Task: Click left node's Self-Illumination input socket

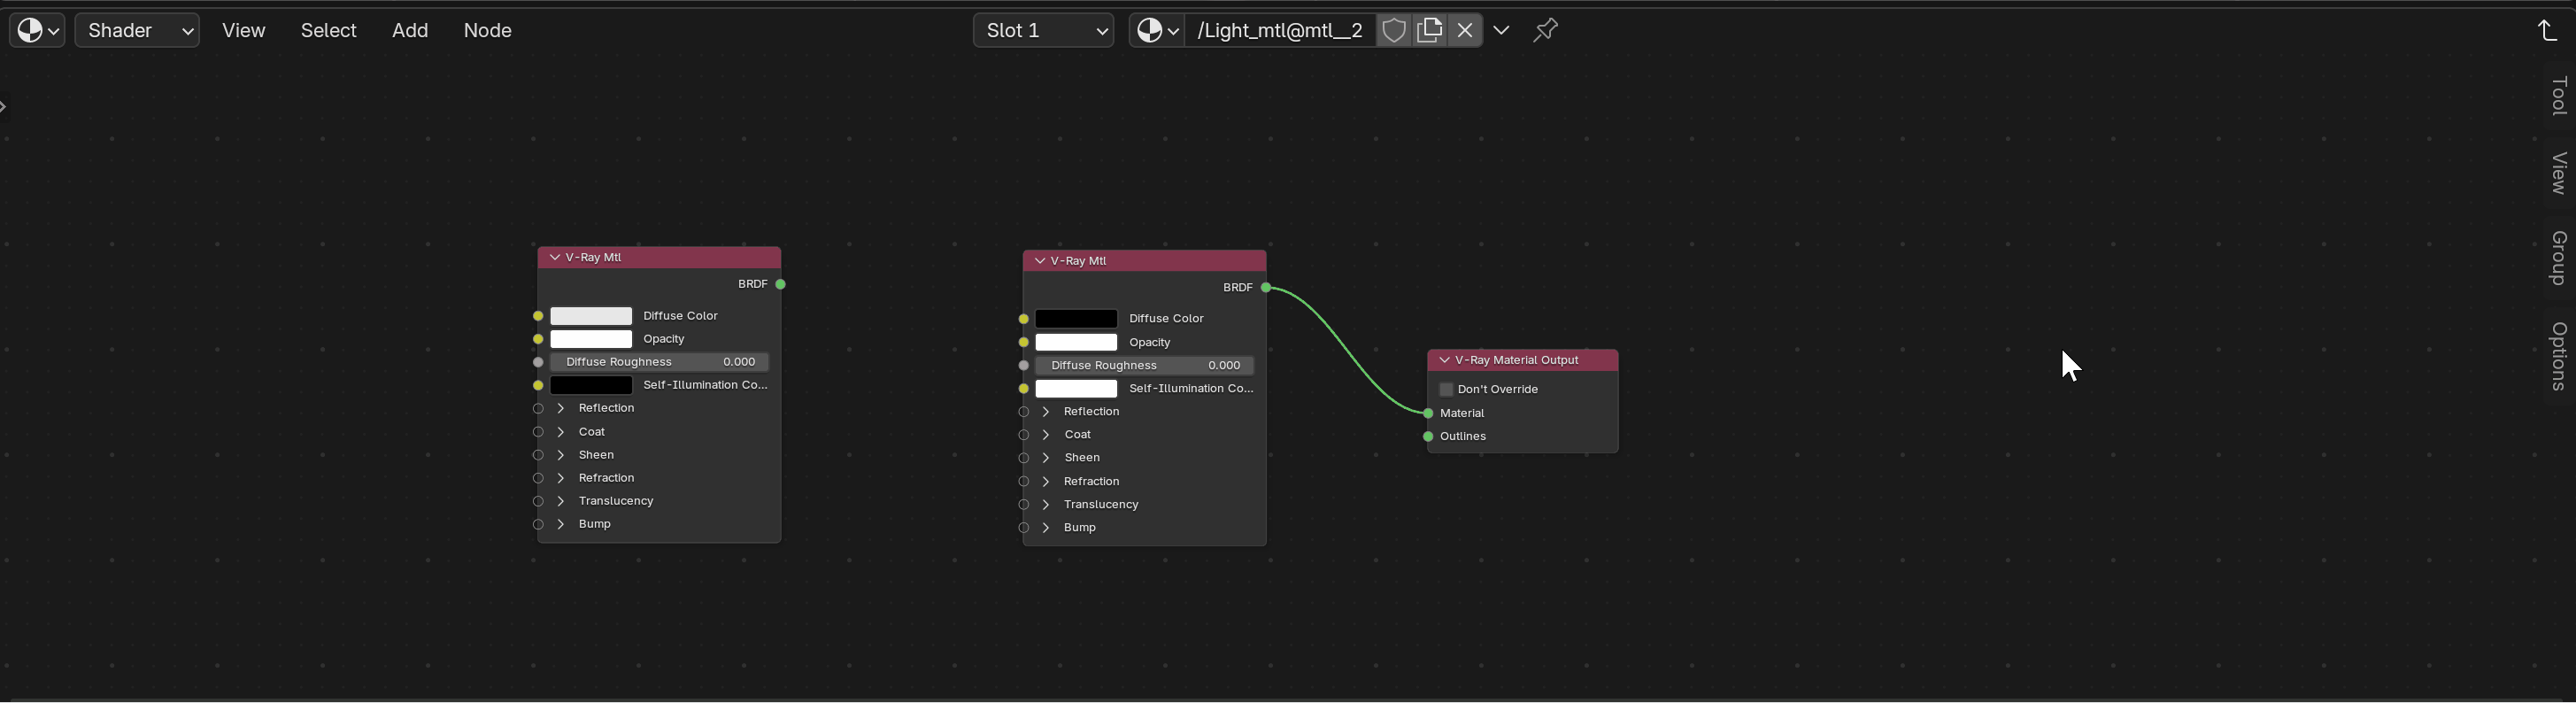Action: pos(538,385)
